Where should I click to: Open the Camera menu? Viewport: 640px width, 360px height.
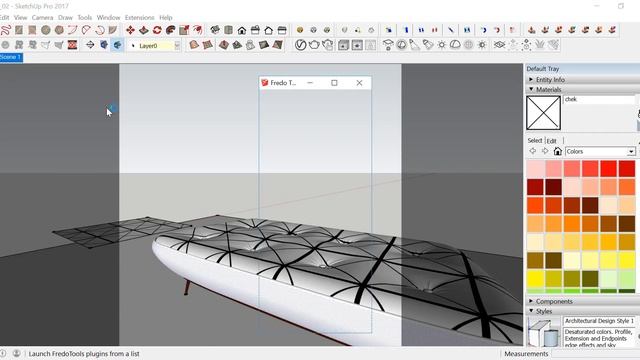42,18
